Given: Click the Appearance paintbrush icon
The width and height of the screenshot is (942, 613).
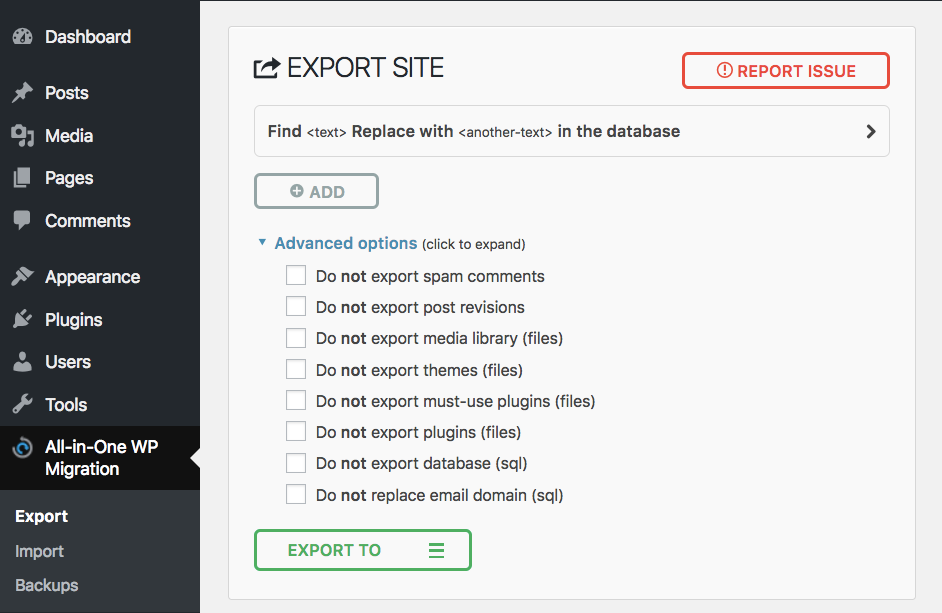Looking at the screenshot, I should [x=23, y=276].
